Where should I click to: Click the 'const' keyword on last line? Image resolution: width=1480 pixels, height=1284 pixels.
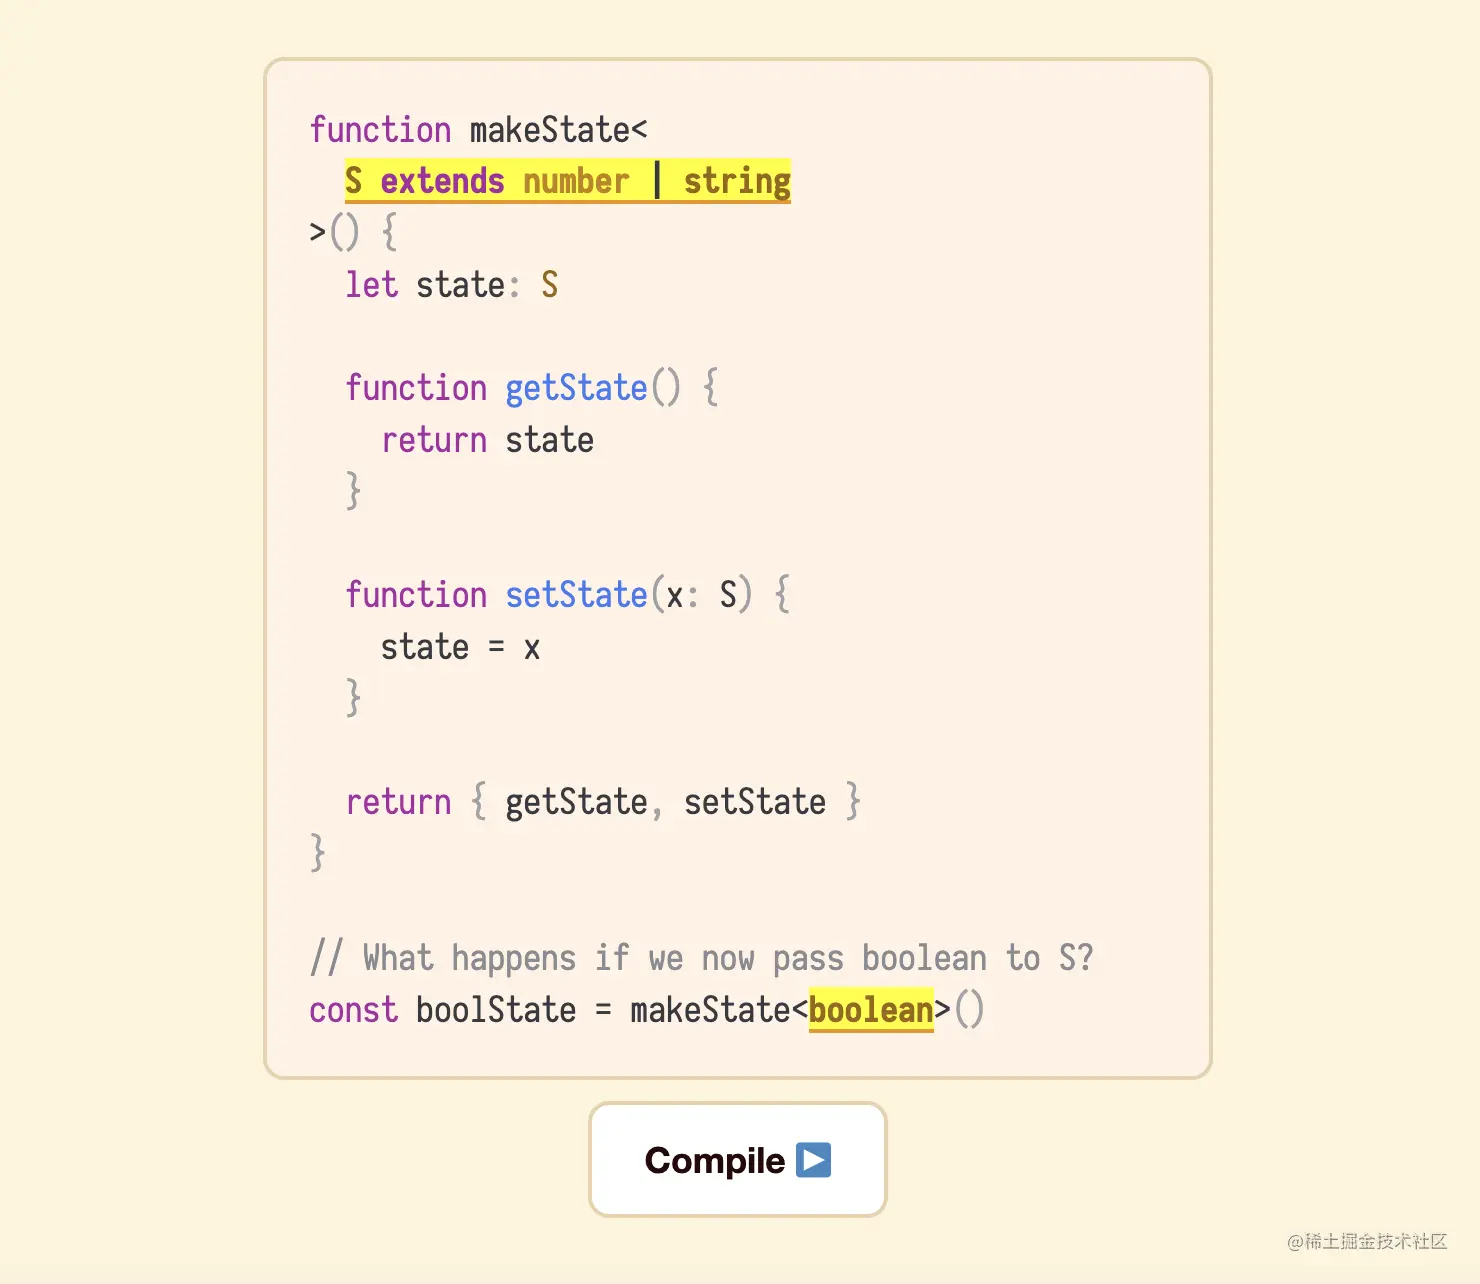353,1010
